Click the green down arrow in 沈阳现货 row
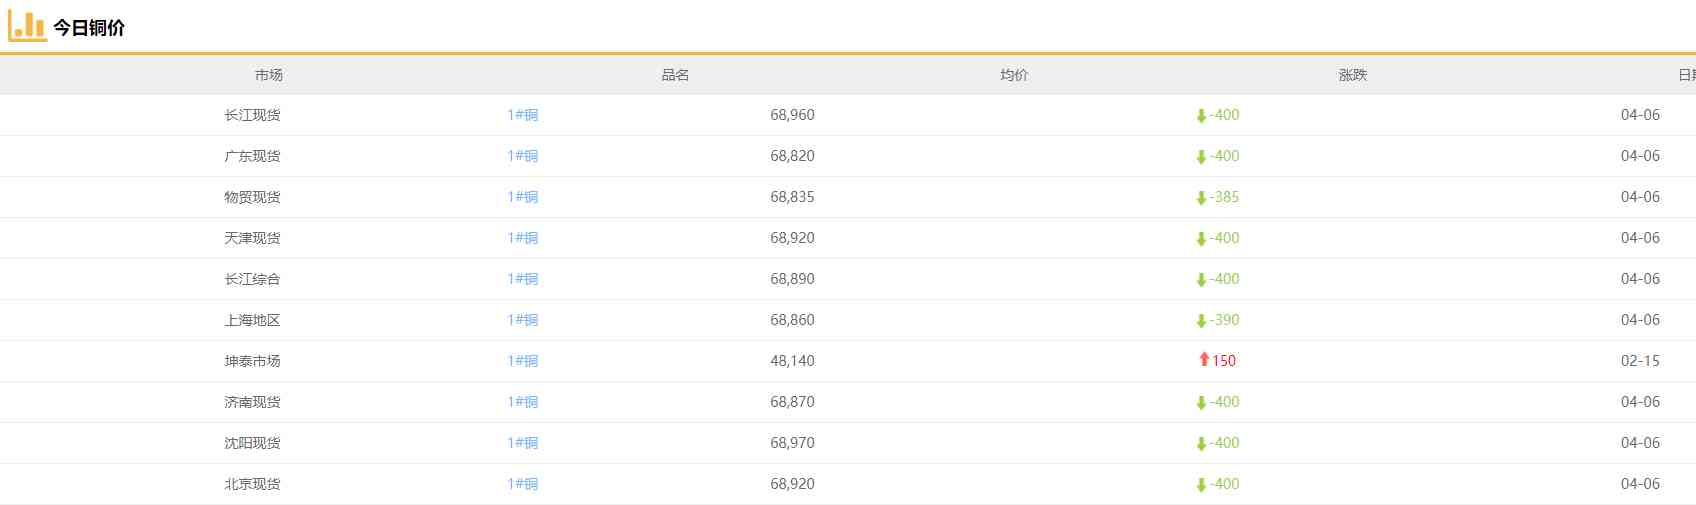 pyautogui.click(x=1201, y=444)
